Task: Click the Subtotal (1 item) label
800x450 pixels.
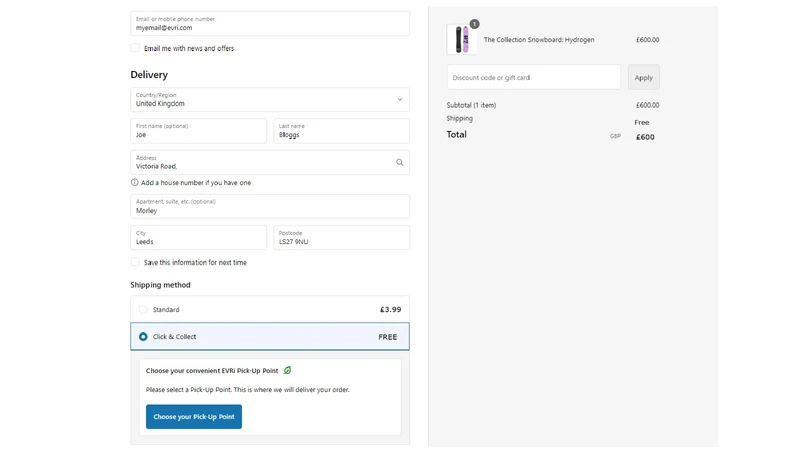Action: click(x=471, y=105)
